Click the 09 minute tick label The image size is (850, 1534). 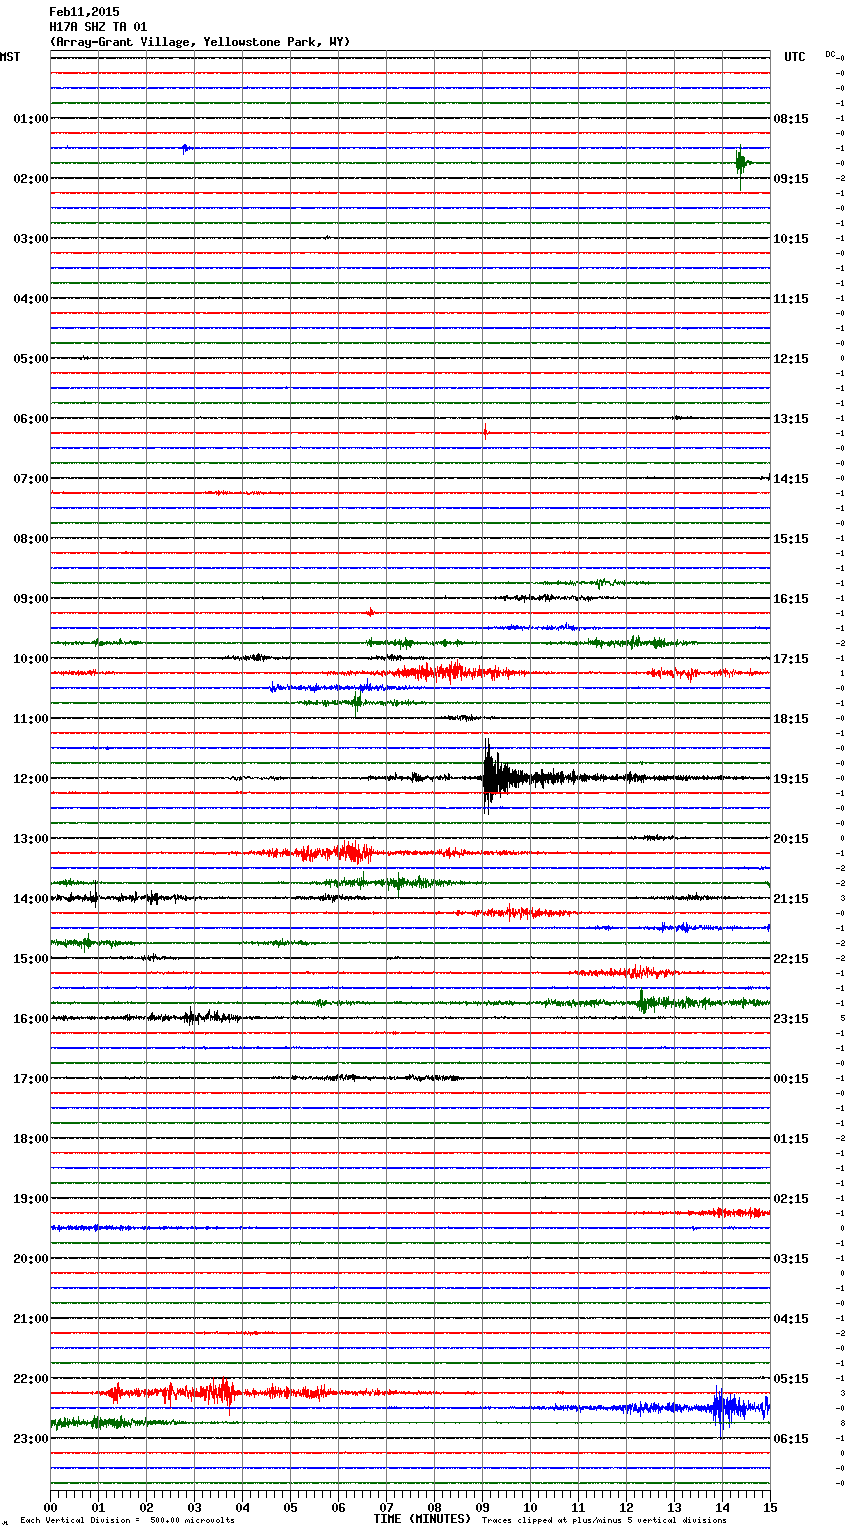pyautogui.click(x=482, y=1507)
